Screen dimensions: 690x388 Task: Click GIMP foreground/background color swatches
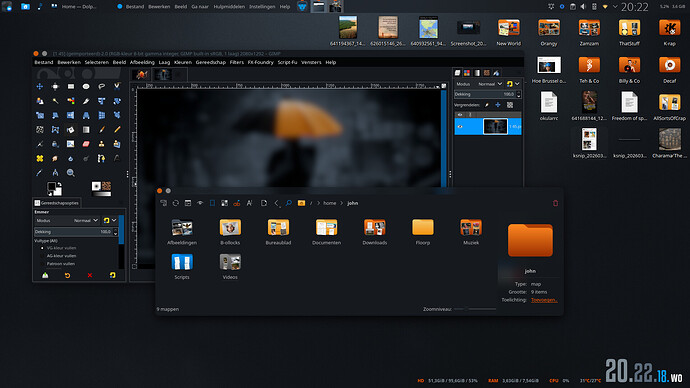click(55, 188)
